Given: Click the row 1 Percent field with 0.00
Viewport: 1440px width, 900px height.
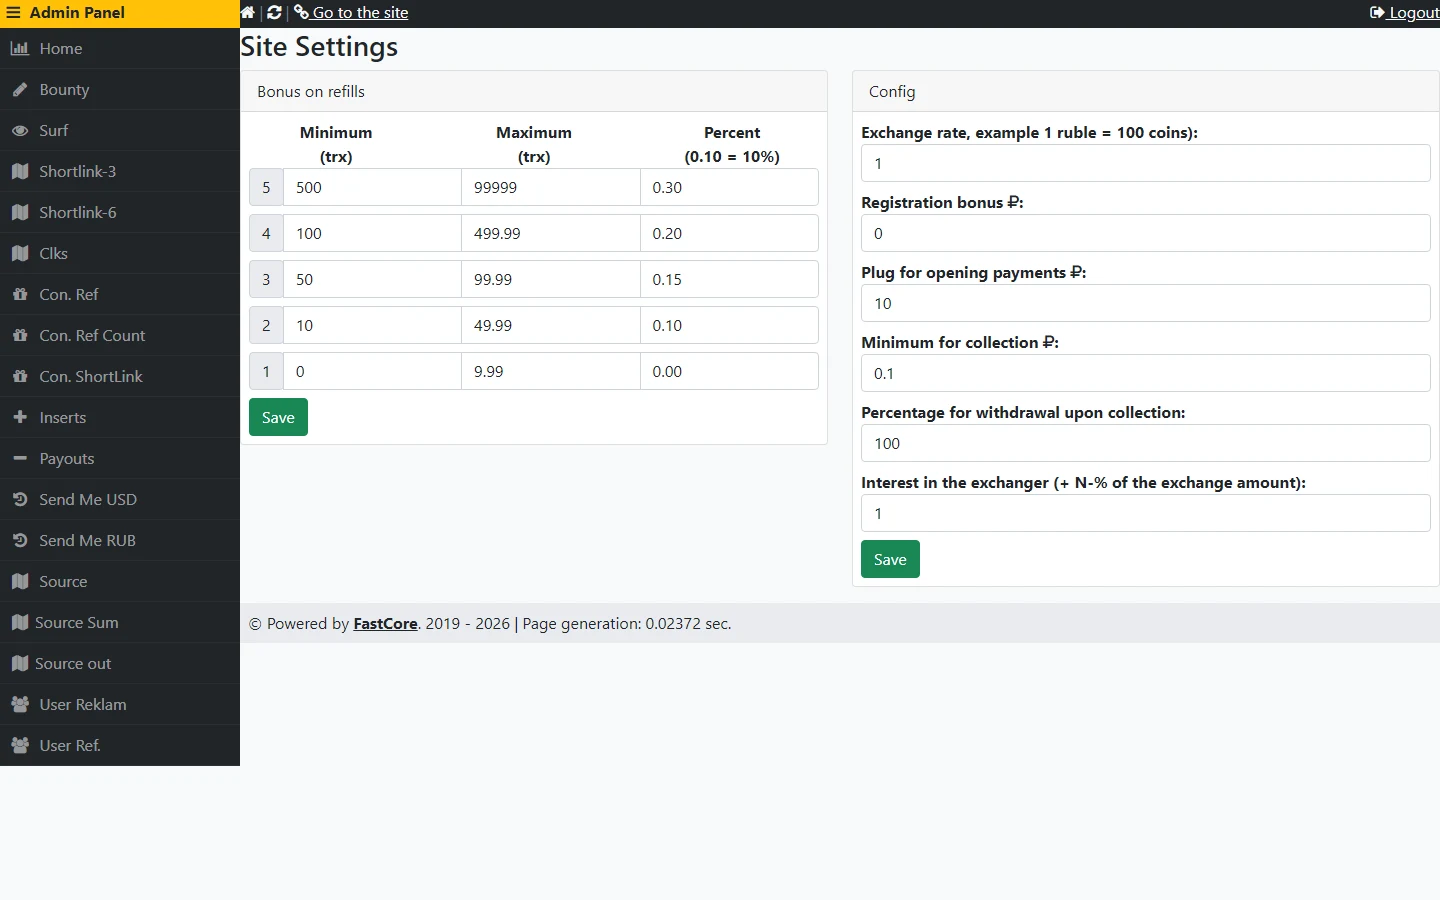Looking at the screenshot, I should pyautogui.click(x=729, y=371).
